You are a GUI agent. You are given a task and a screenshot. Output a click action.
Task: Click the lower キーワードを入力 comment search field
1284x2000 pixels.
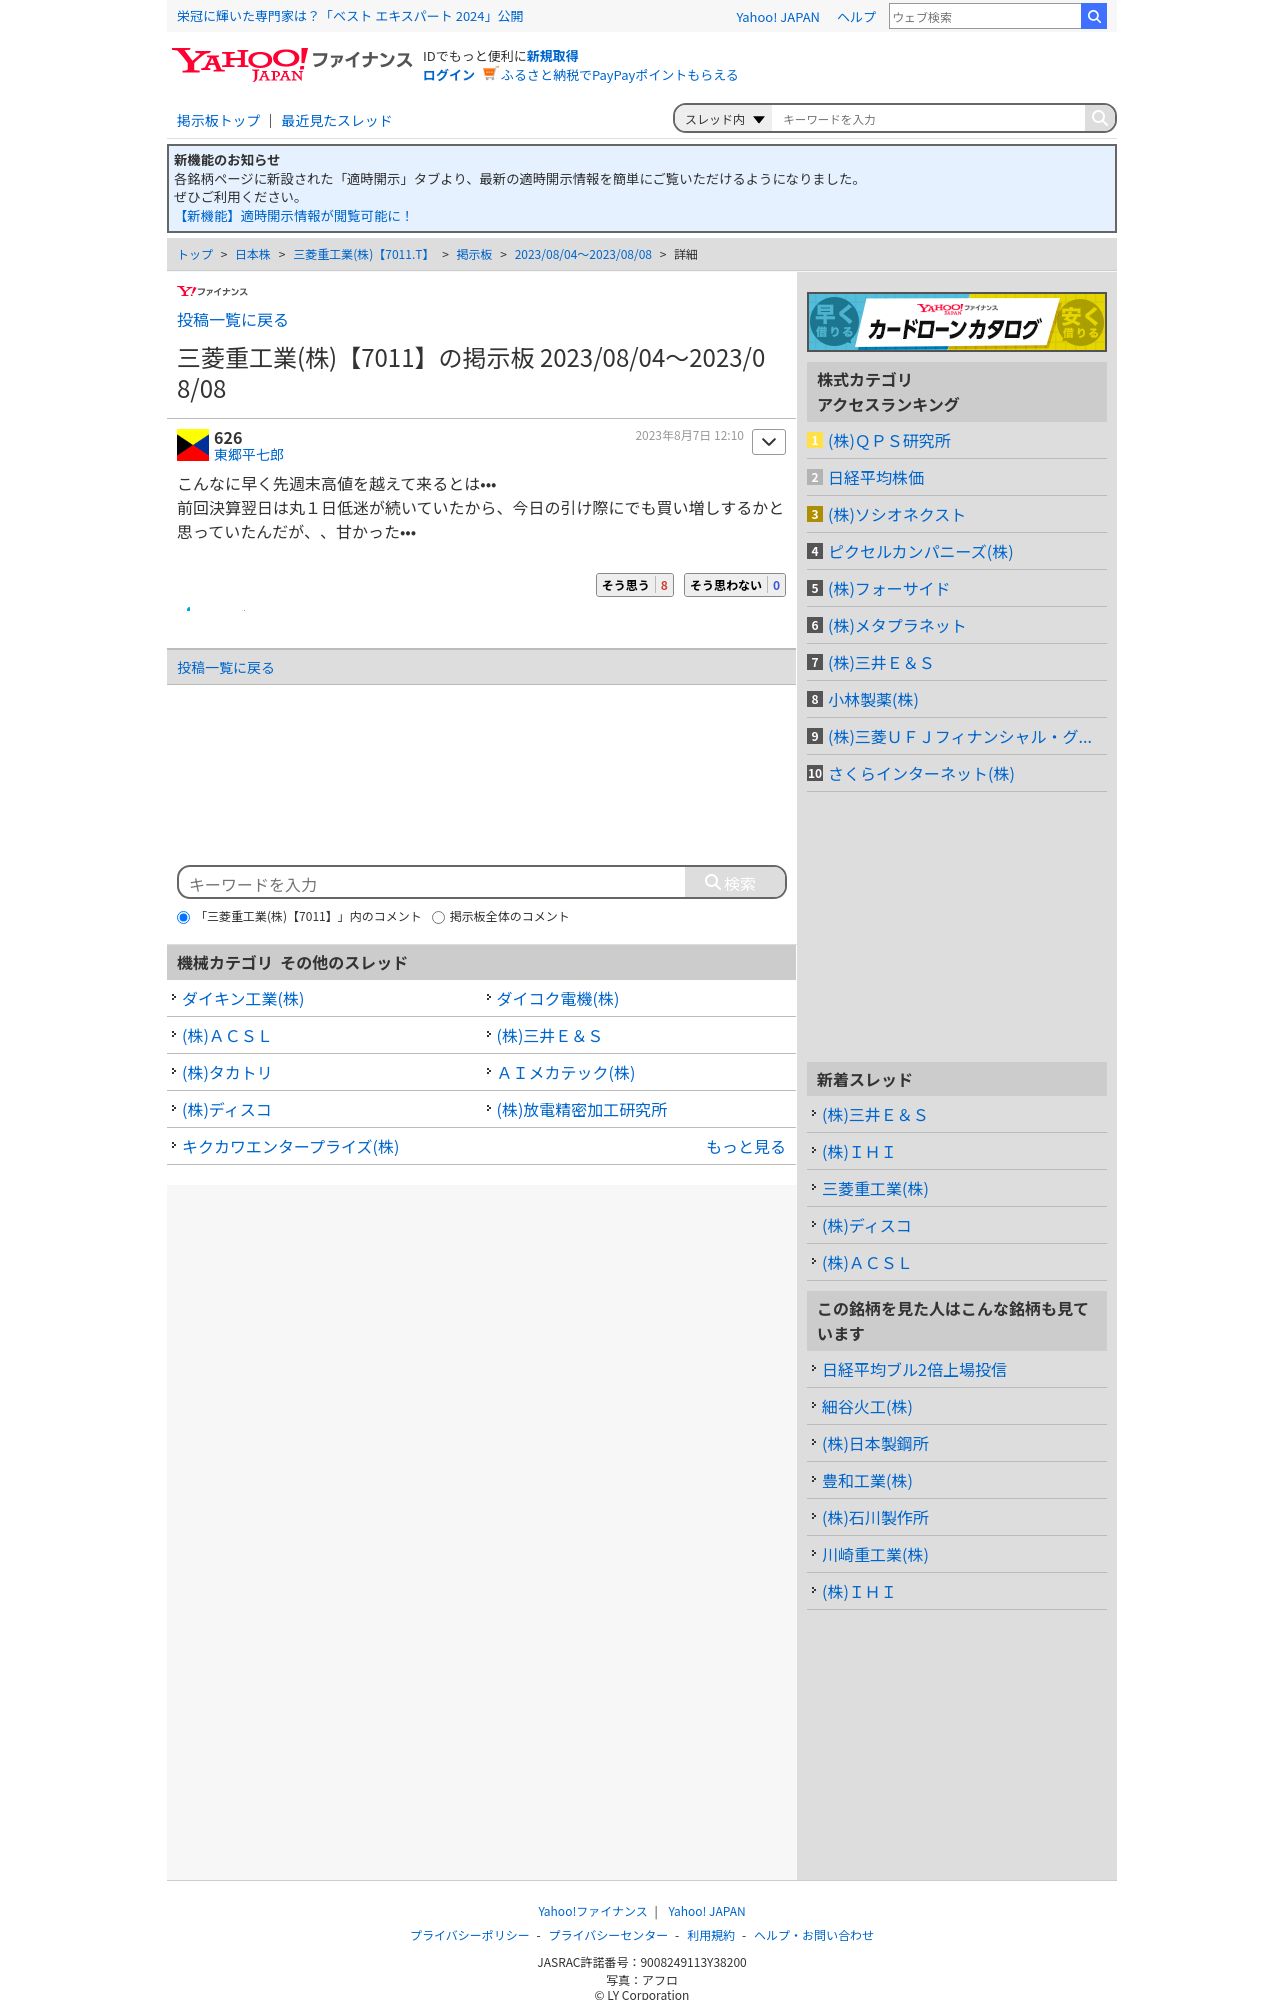coord(432,883)
